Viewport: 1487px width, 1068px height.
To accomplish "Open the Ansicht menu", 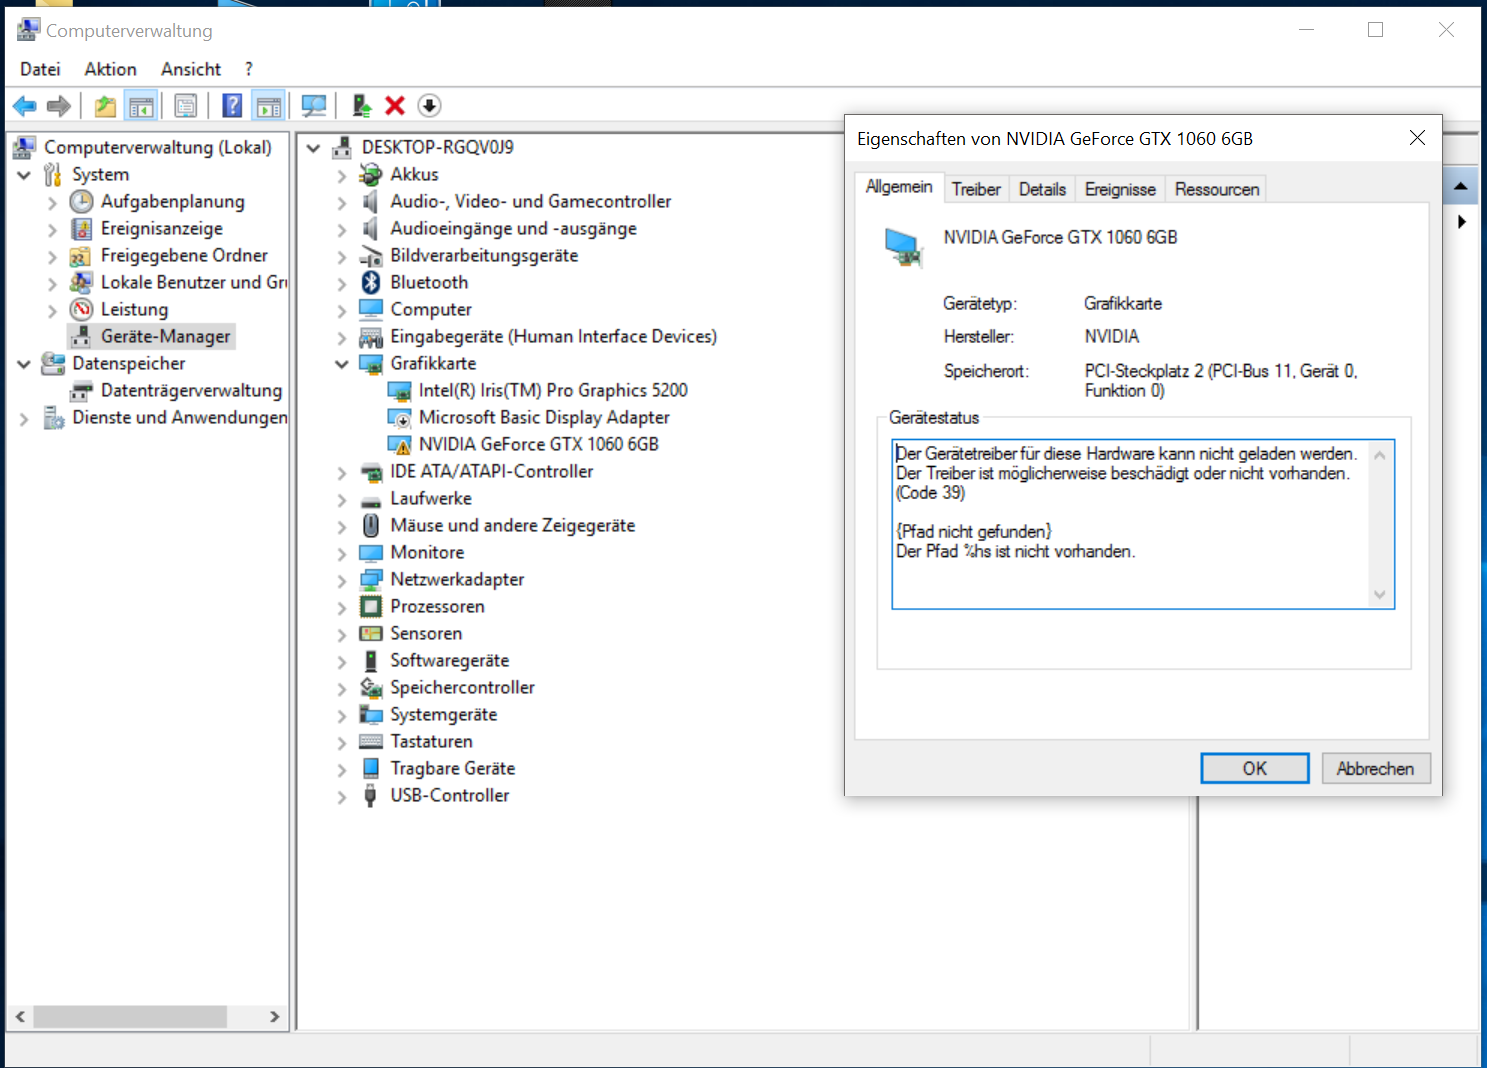I will point(191,69).
